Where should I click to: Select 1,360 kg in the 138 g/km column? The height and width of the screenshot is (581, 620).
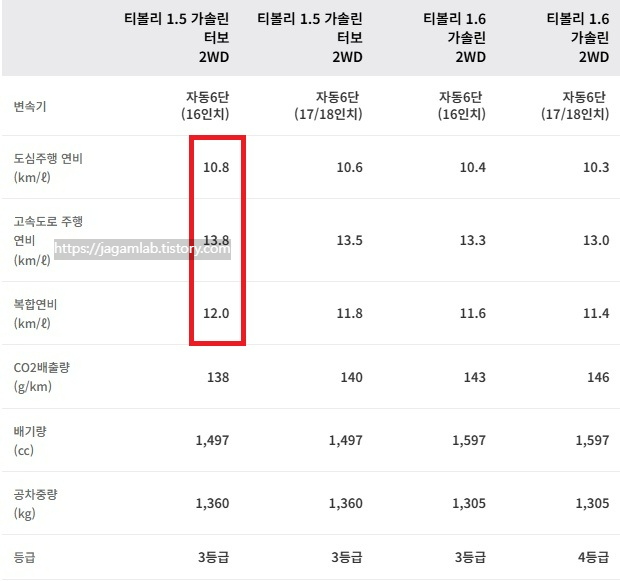(x=212, y=504)
